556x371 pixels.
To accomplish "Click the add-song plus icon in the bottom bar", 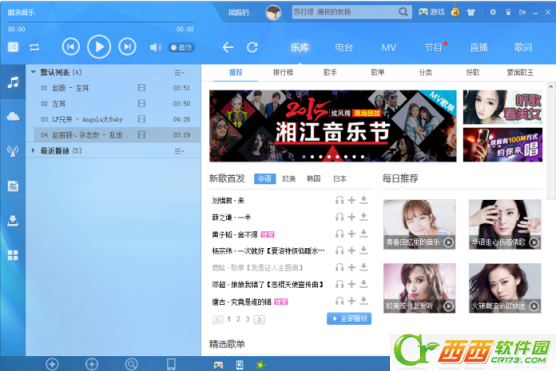I will point(52,364).
